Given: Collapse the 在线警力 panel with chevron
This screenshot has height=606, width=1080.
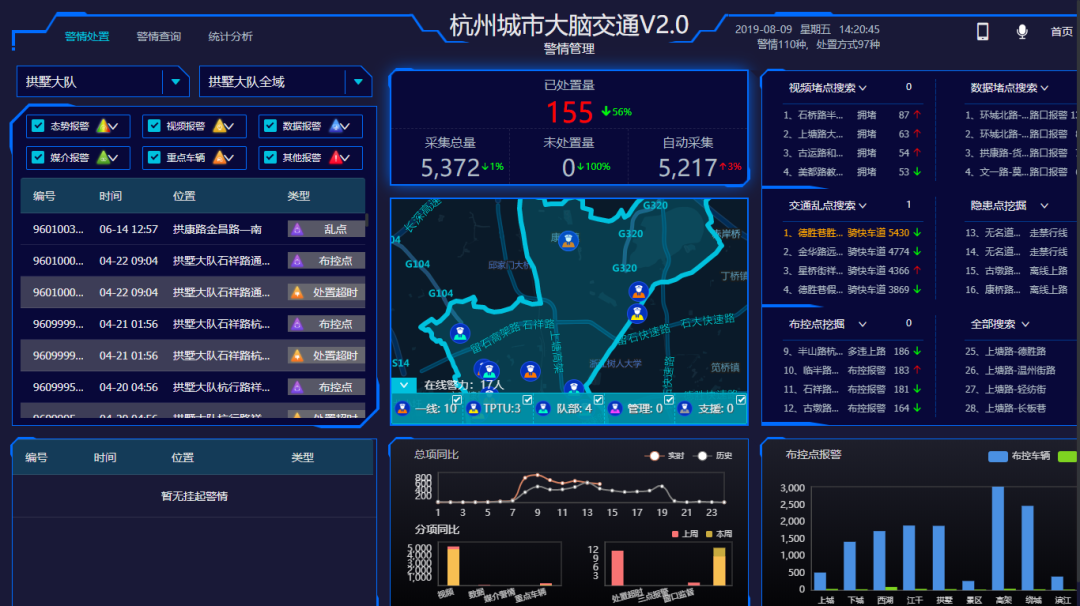Looking at the screenshot, I should [x=403, y=384].
